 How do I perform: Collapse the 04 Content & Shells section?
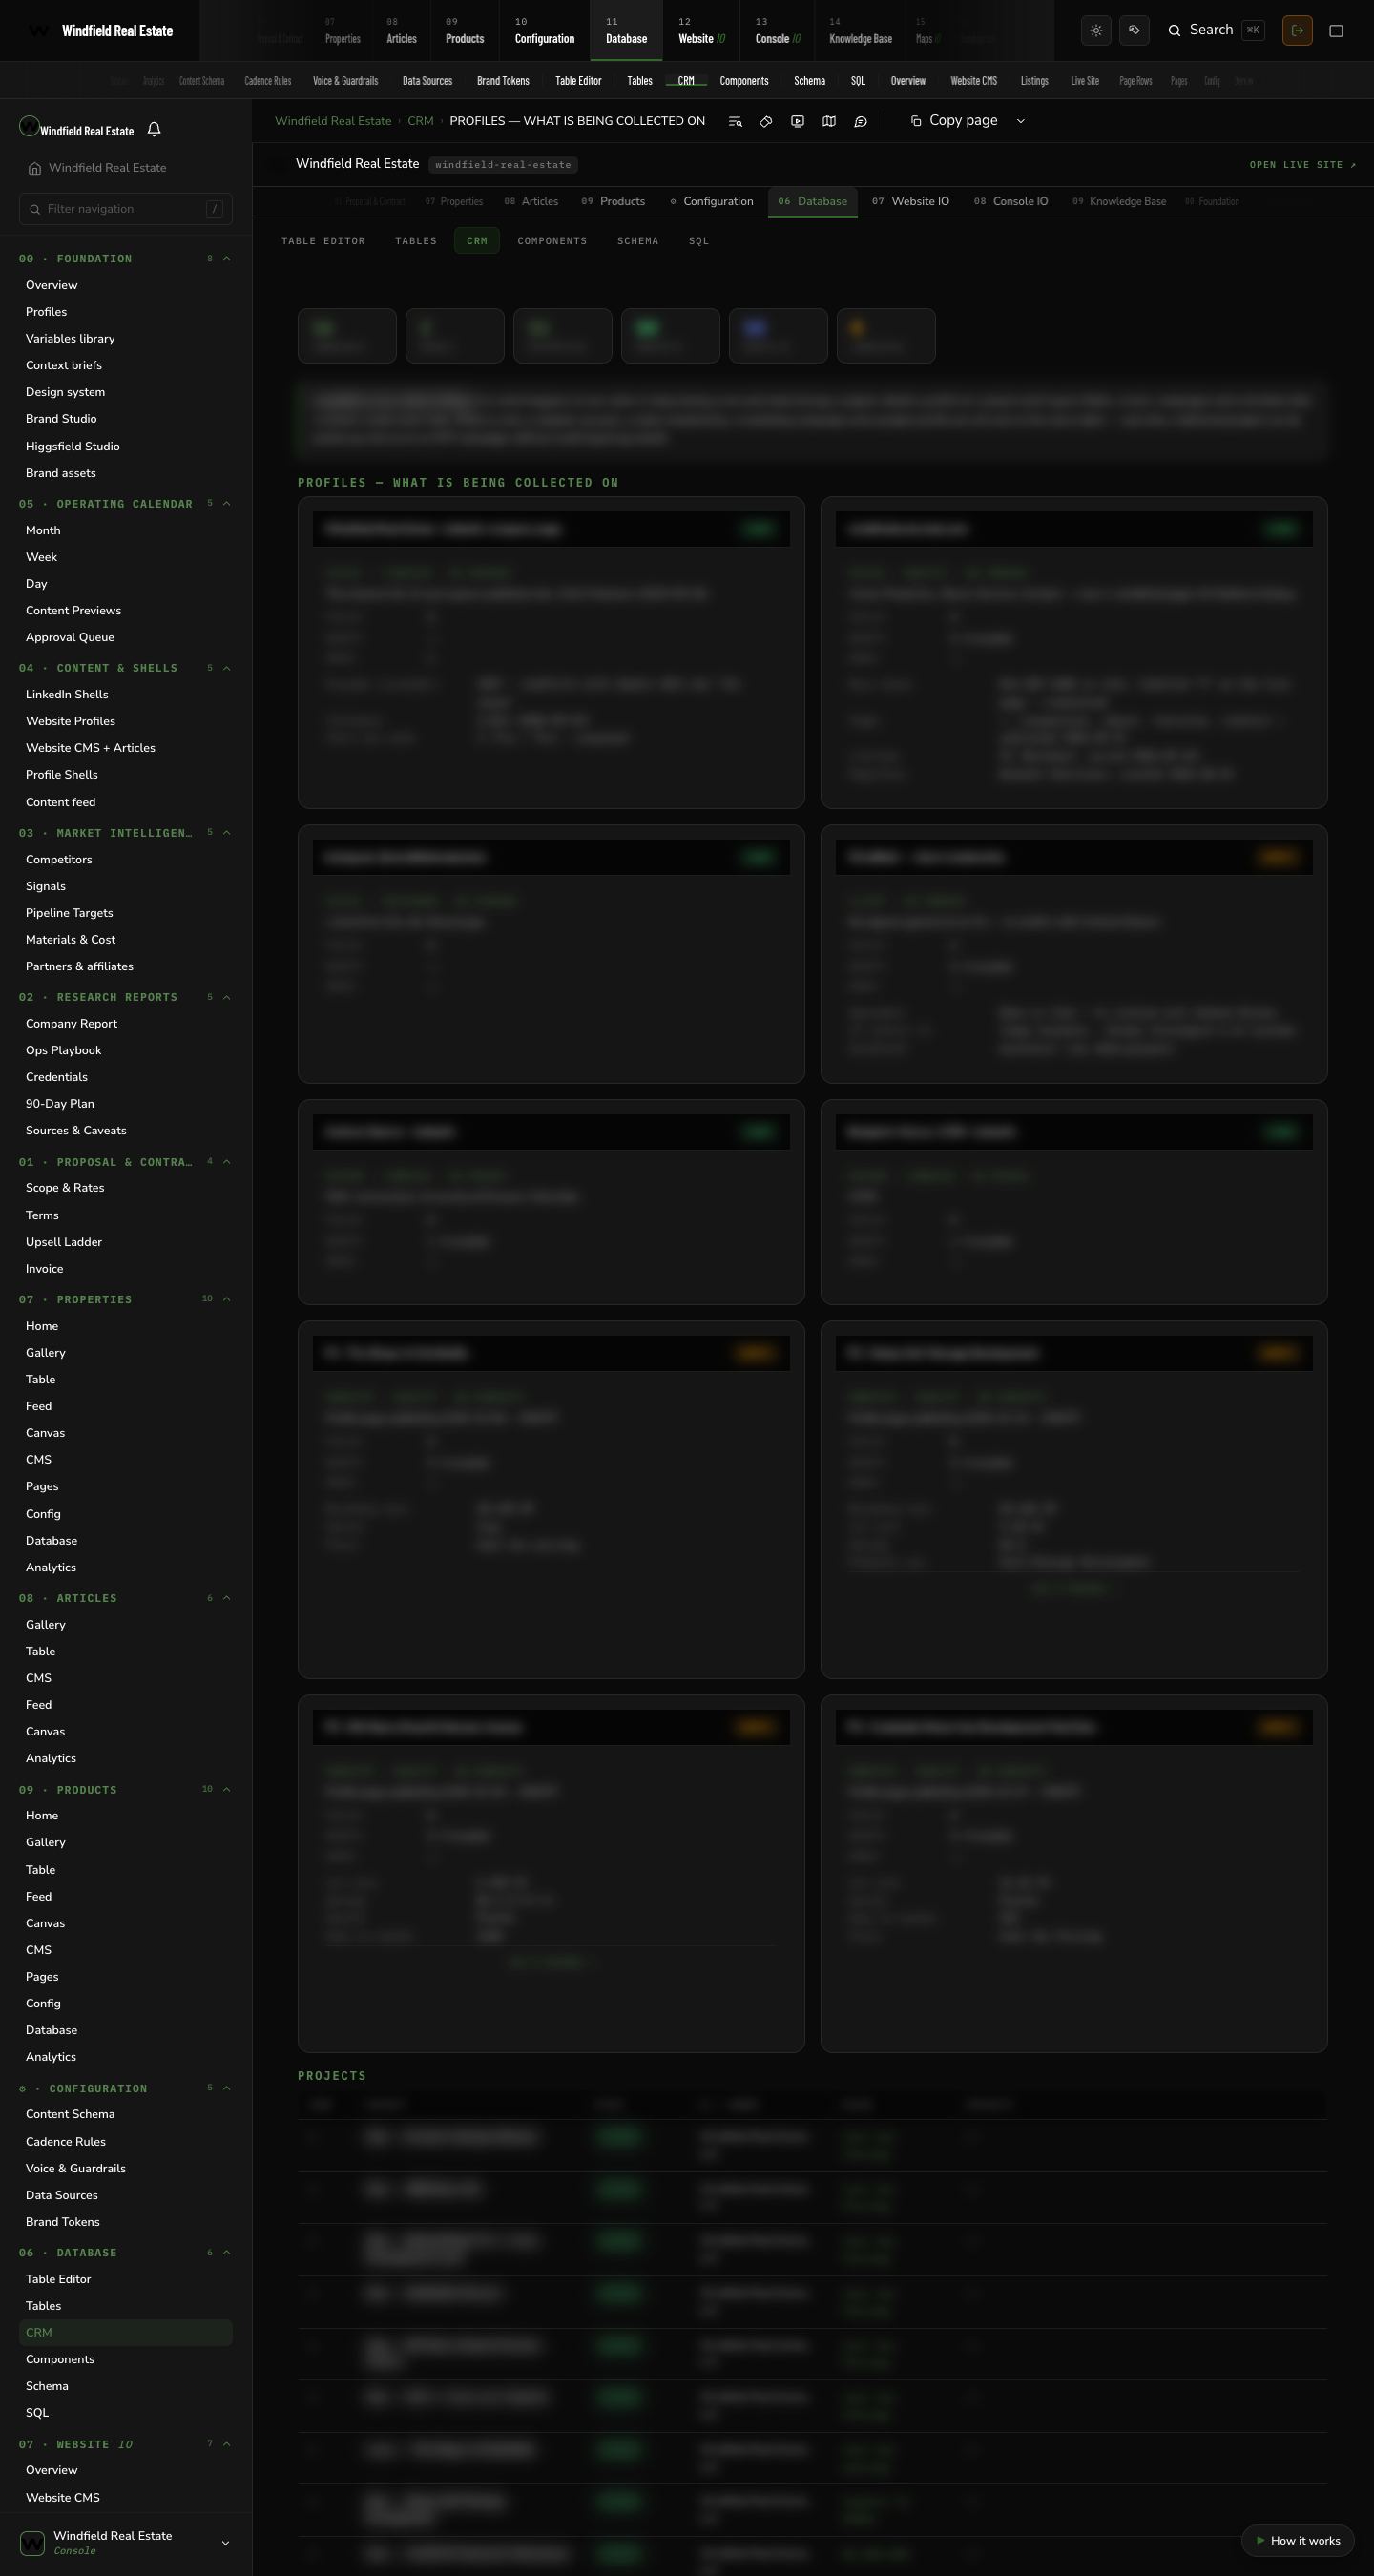(227, 667)
